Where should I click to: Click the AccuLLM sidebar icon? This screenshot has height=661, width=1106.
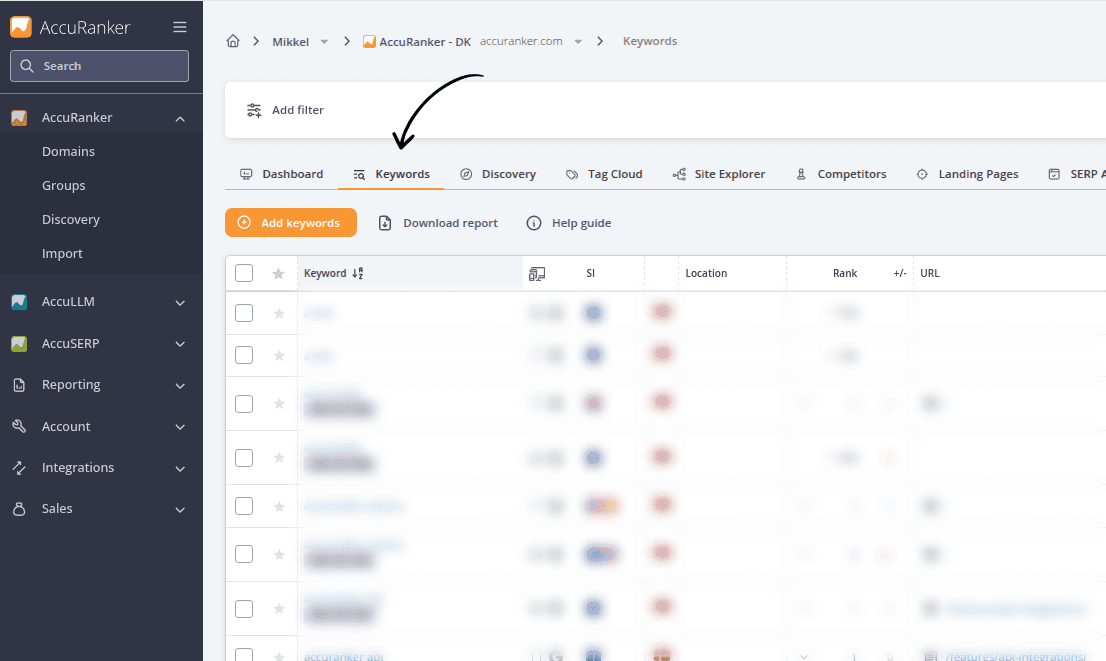[19, 302]
